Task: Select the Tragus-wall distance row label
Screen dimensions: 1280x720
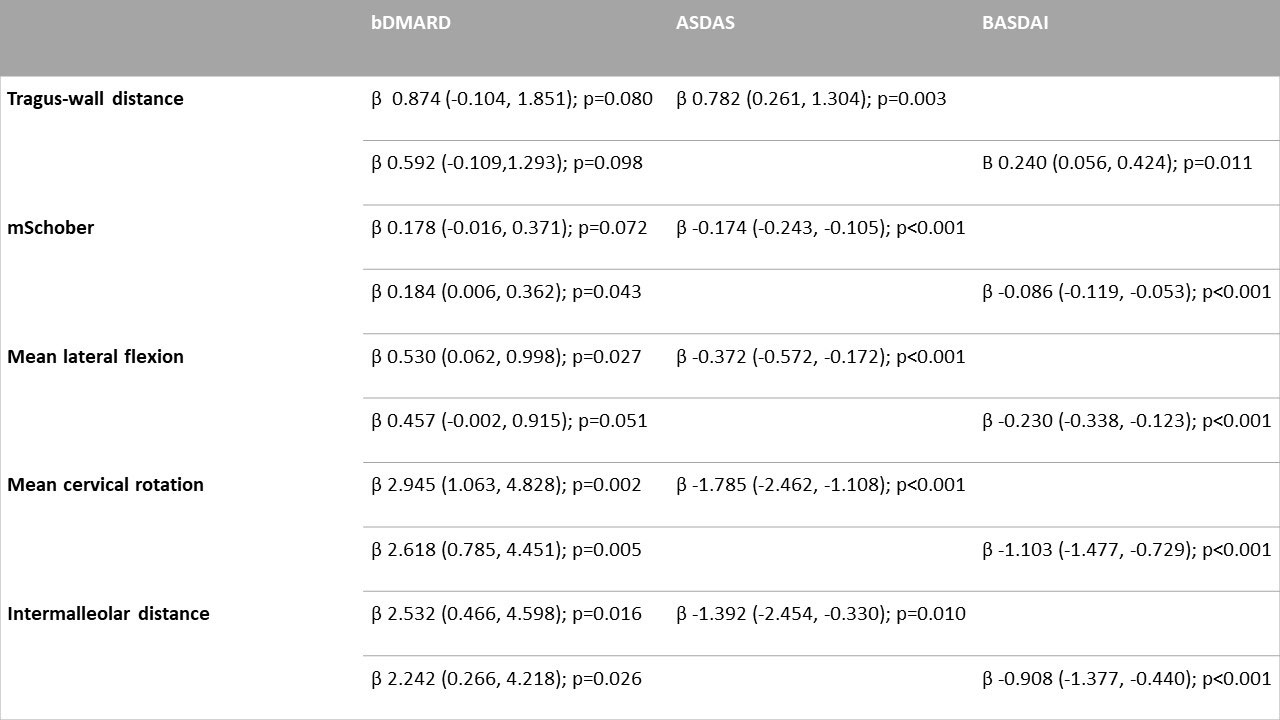Action: pos(95,99)
